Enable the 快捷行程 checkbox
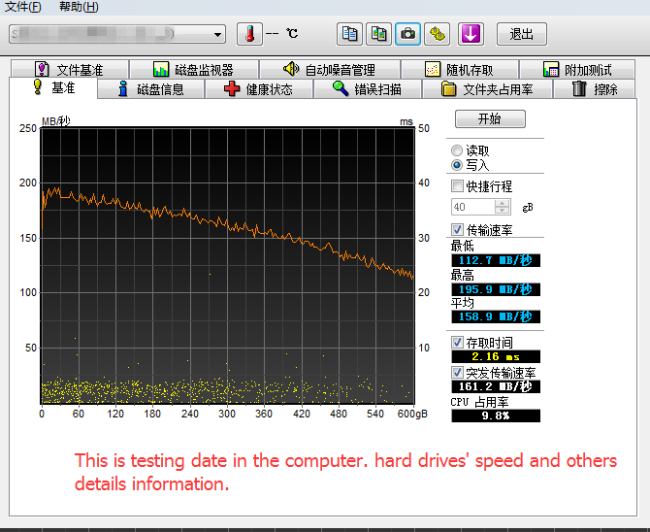The width and height of the screenshot is (650, 532). click(457, 186)
